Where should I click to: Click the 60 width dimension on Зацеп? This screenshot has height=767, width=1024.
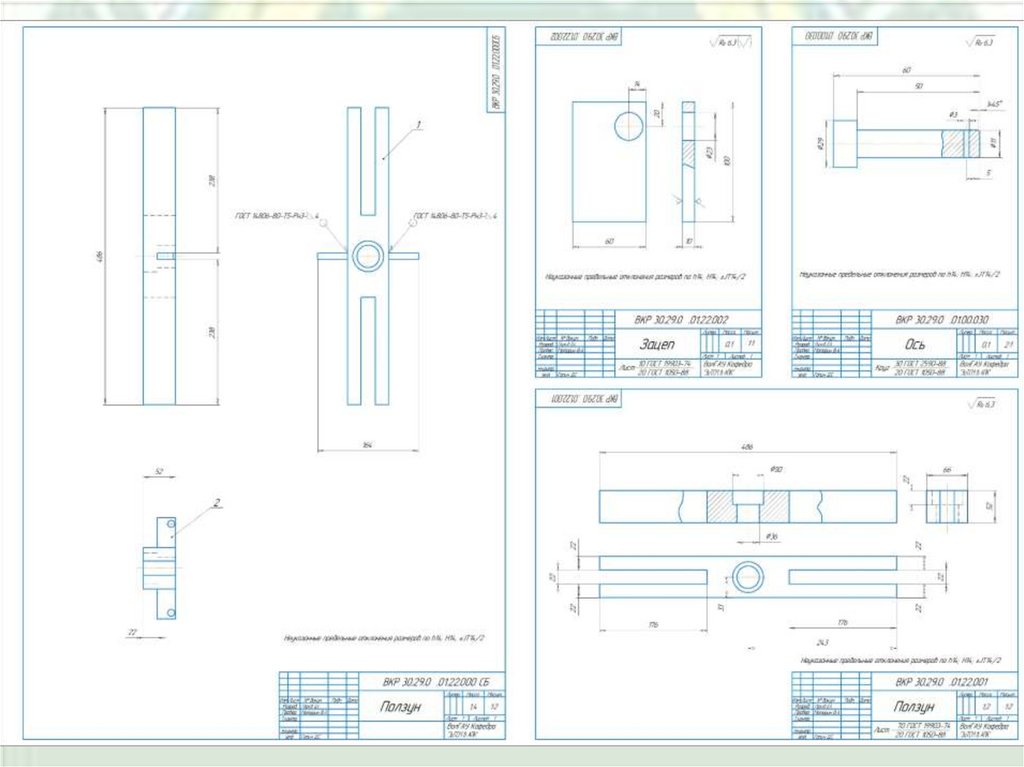pos(609,241)
